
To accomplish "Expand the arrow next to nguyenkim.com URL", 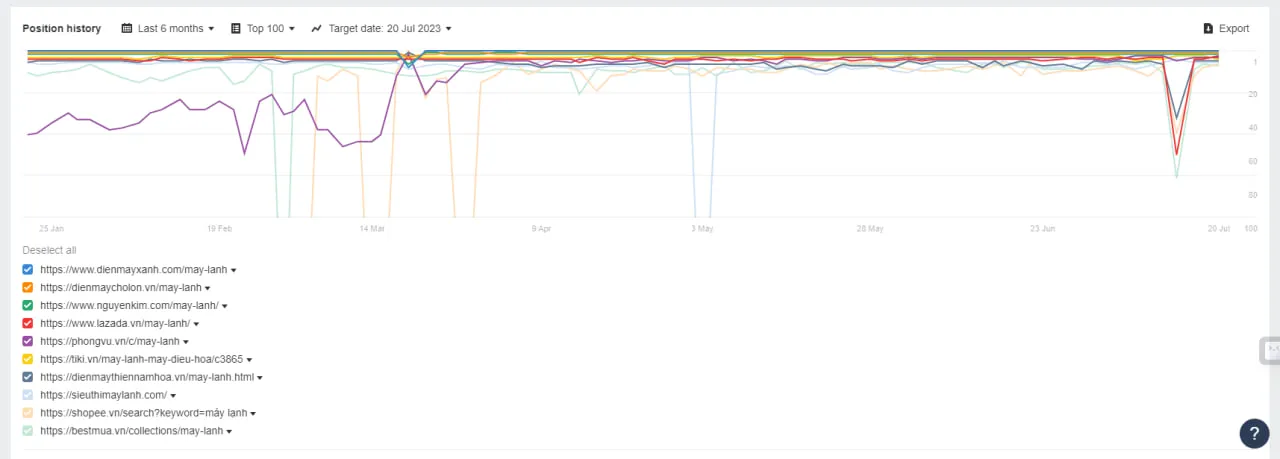I will (x=226, y=306).
